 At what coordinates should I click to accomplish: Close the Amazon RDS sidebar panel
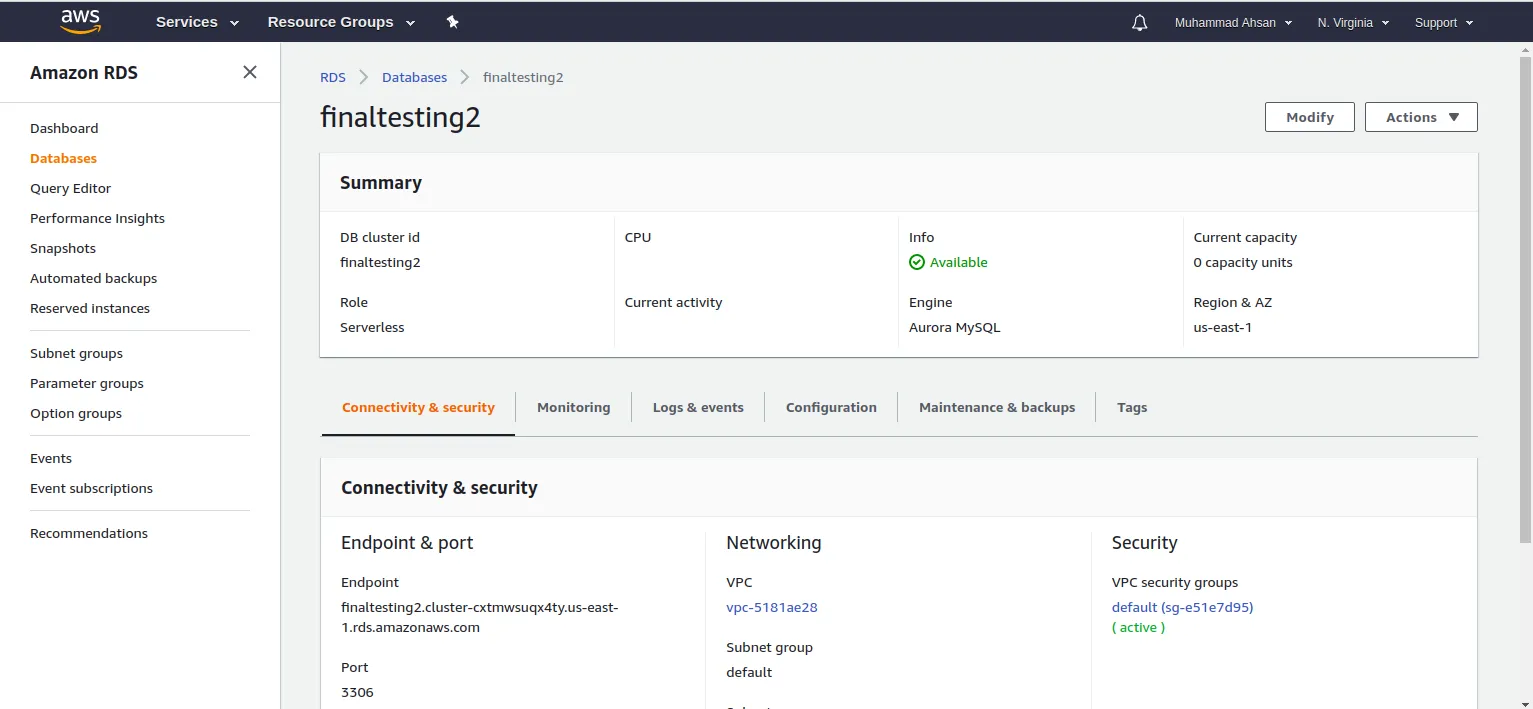tap(250, 72)
